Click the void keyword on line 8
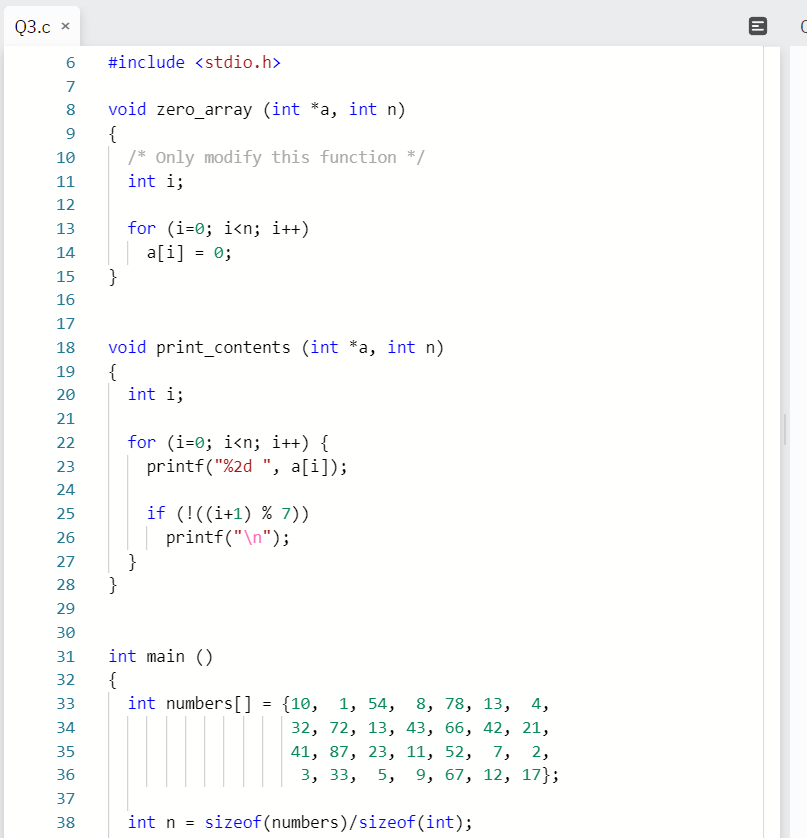 pyautogui.click(x=127, y=109)
